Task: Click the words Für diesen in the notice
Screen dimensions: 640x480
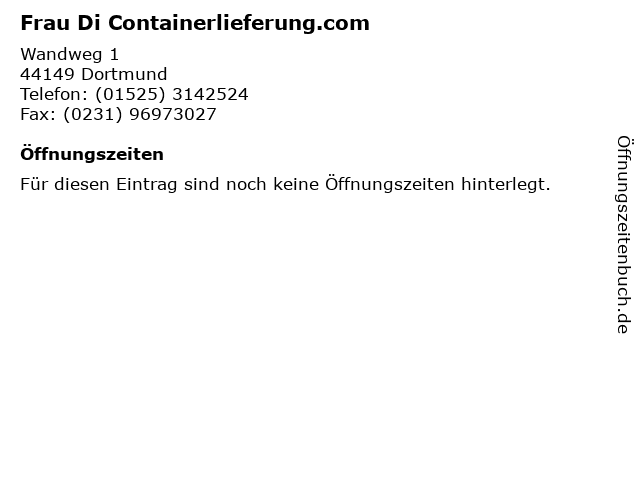Action: point(65,184)
